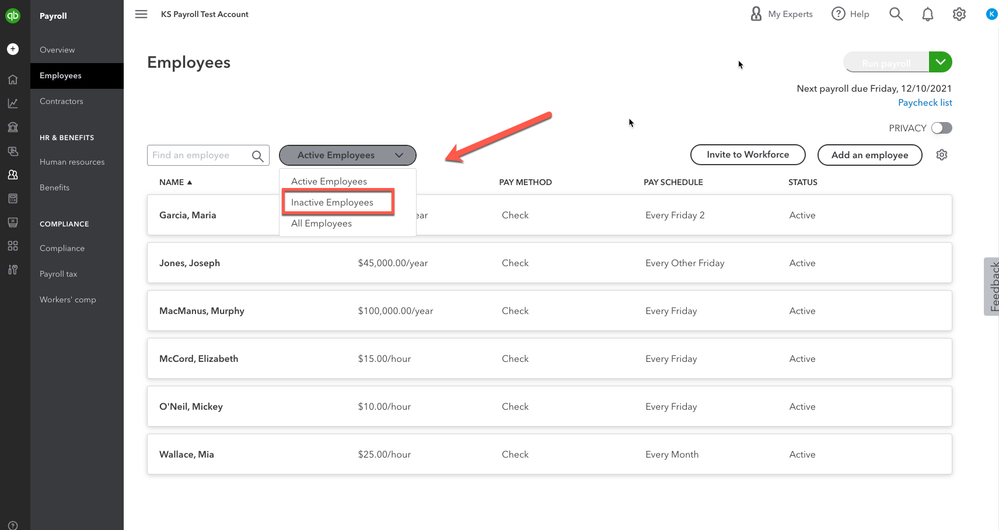The image size is (999, 530).
Task: Open O'Neil, Mickey employee row
Action: pos(549,406)
